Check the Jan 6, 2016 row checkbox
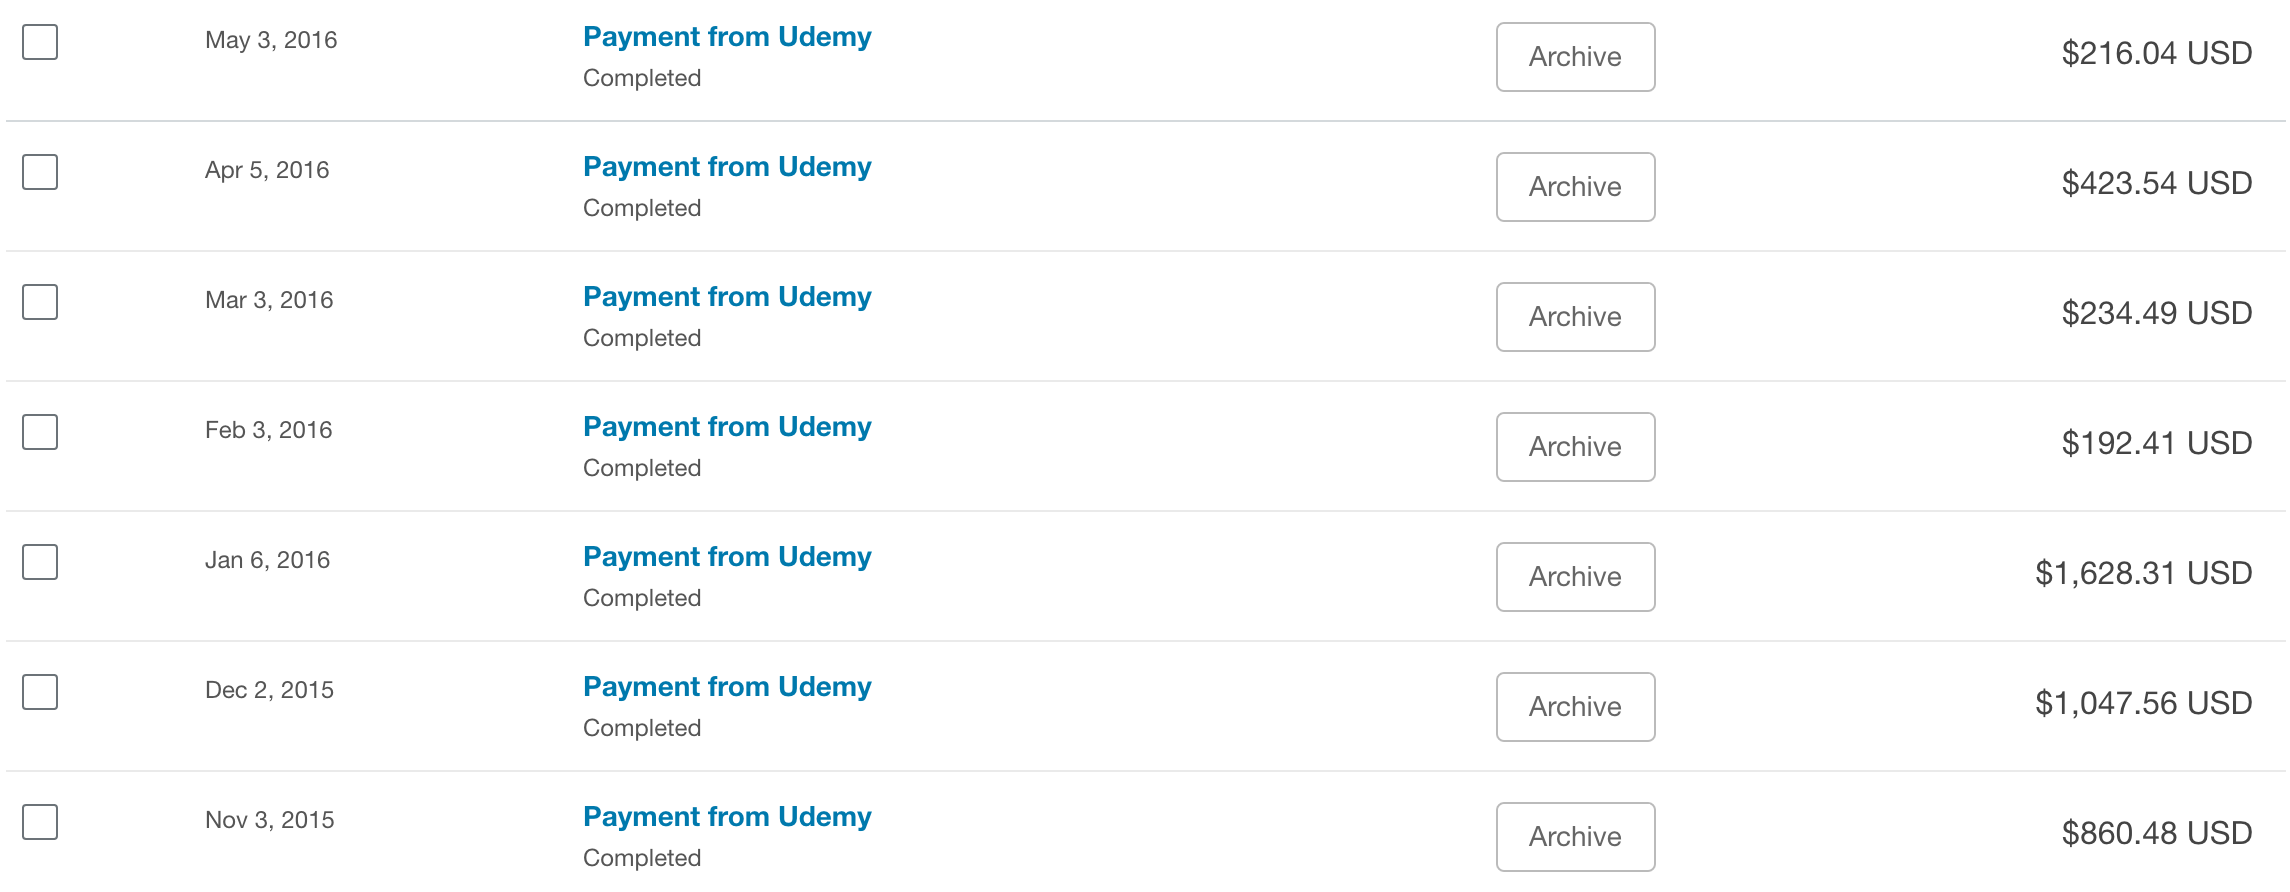The width and height of the screenshot is (2290, 892). point(40,562)
